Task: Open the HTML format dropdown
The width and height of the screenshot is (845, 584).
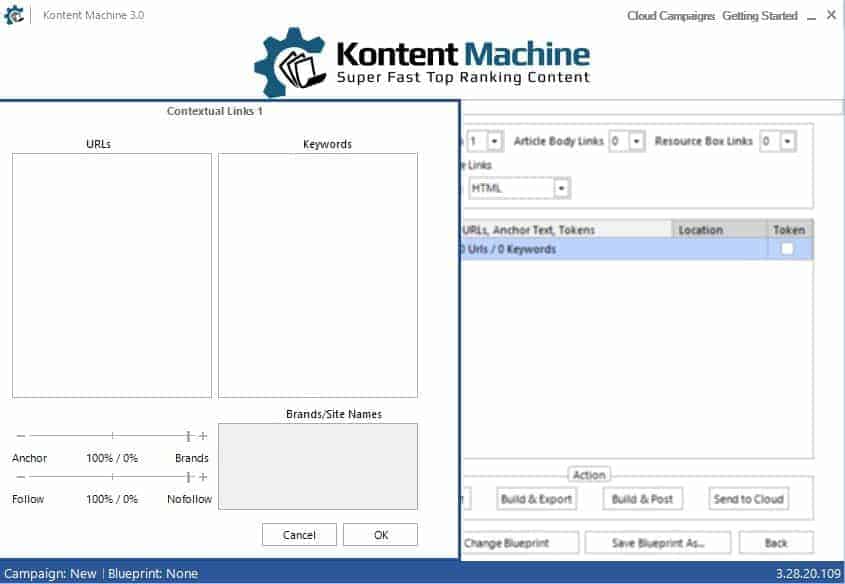Action: coord(562,188)
